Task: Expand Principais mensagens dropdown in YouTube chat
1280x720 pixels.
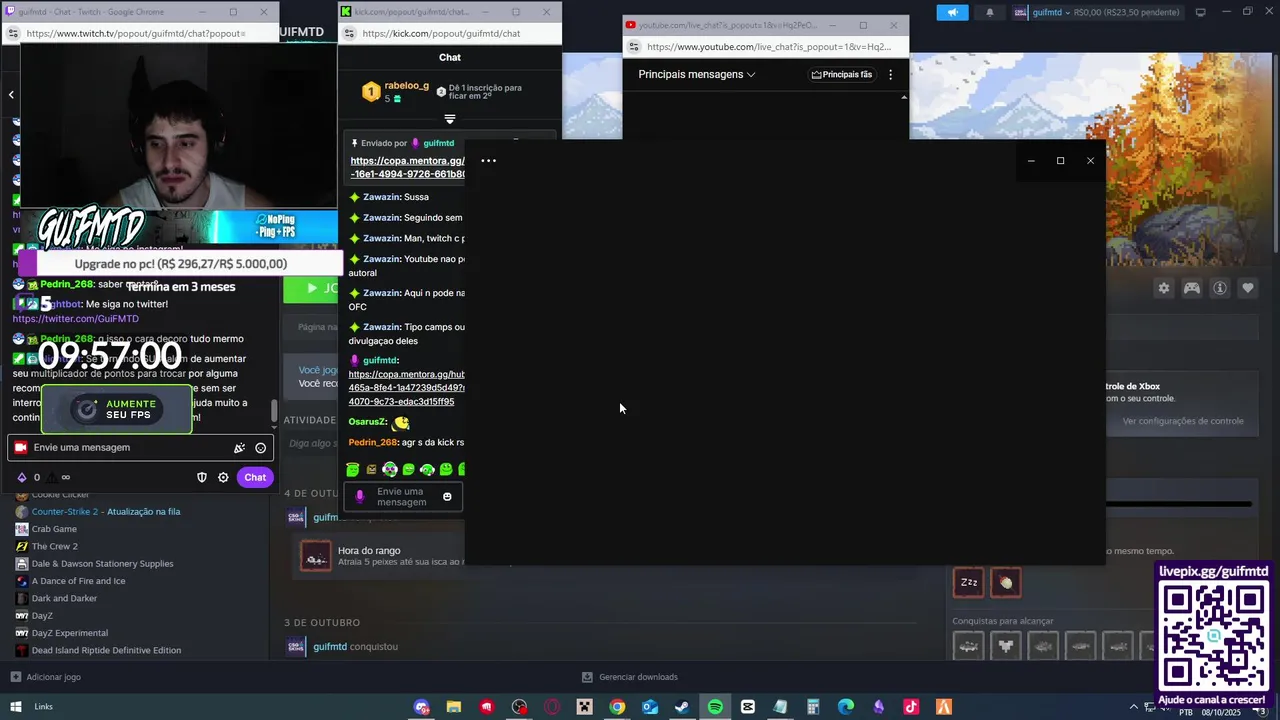Action: (x=697, y=74)
